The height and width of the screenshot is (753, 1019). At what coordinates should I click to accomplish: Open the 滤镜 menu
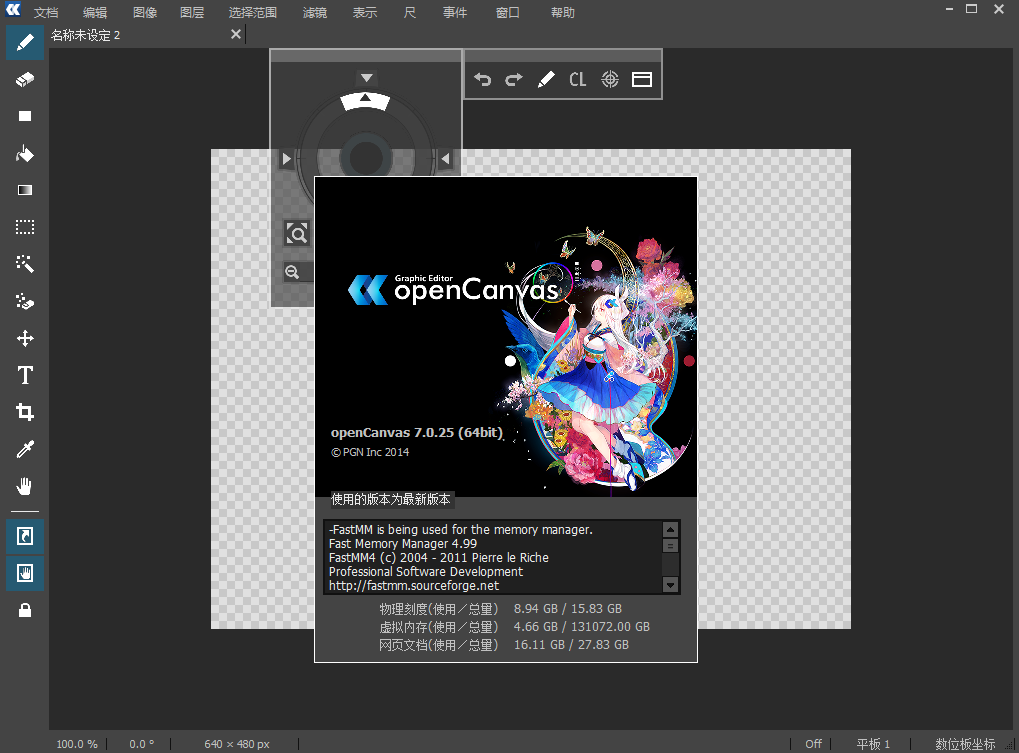pos(314,12)
